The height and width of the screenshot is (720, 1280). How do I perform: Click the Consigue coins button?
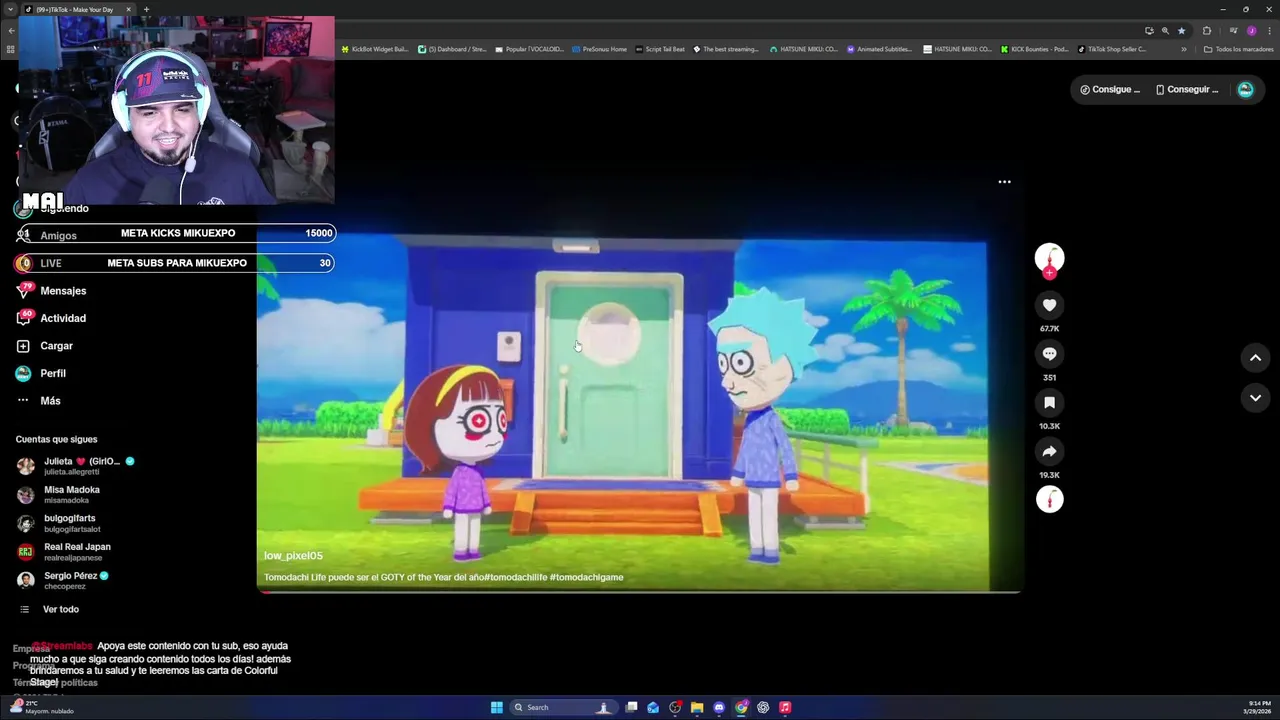tap(1110, 89)
